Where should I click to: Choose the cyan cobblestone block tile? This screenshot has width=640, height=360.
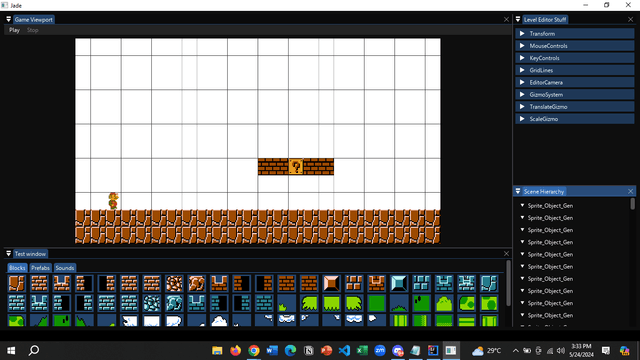pos(151,303)
